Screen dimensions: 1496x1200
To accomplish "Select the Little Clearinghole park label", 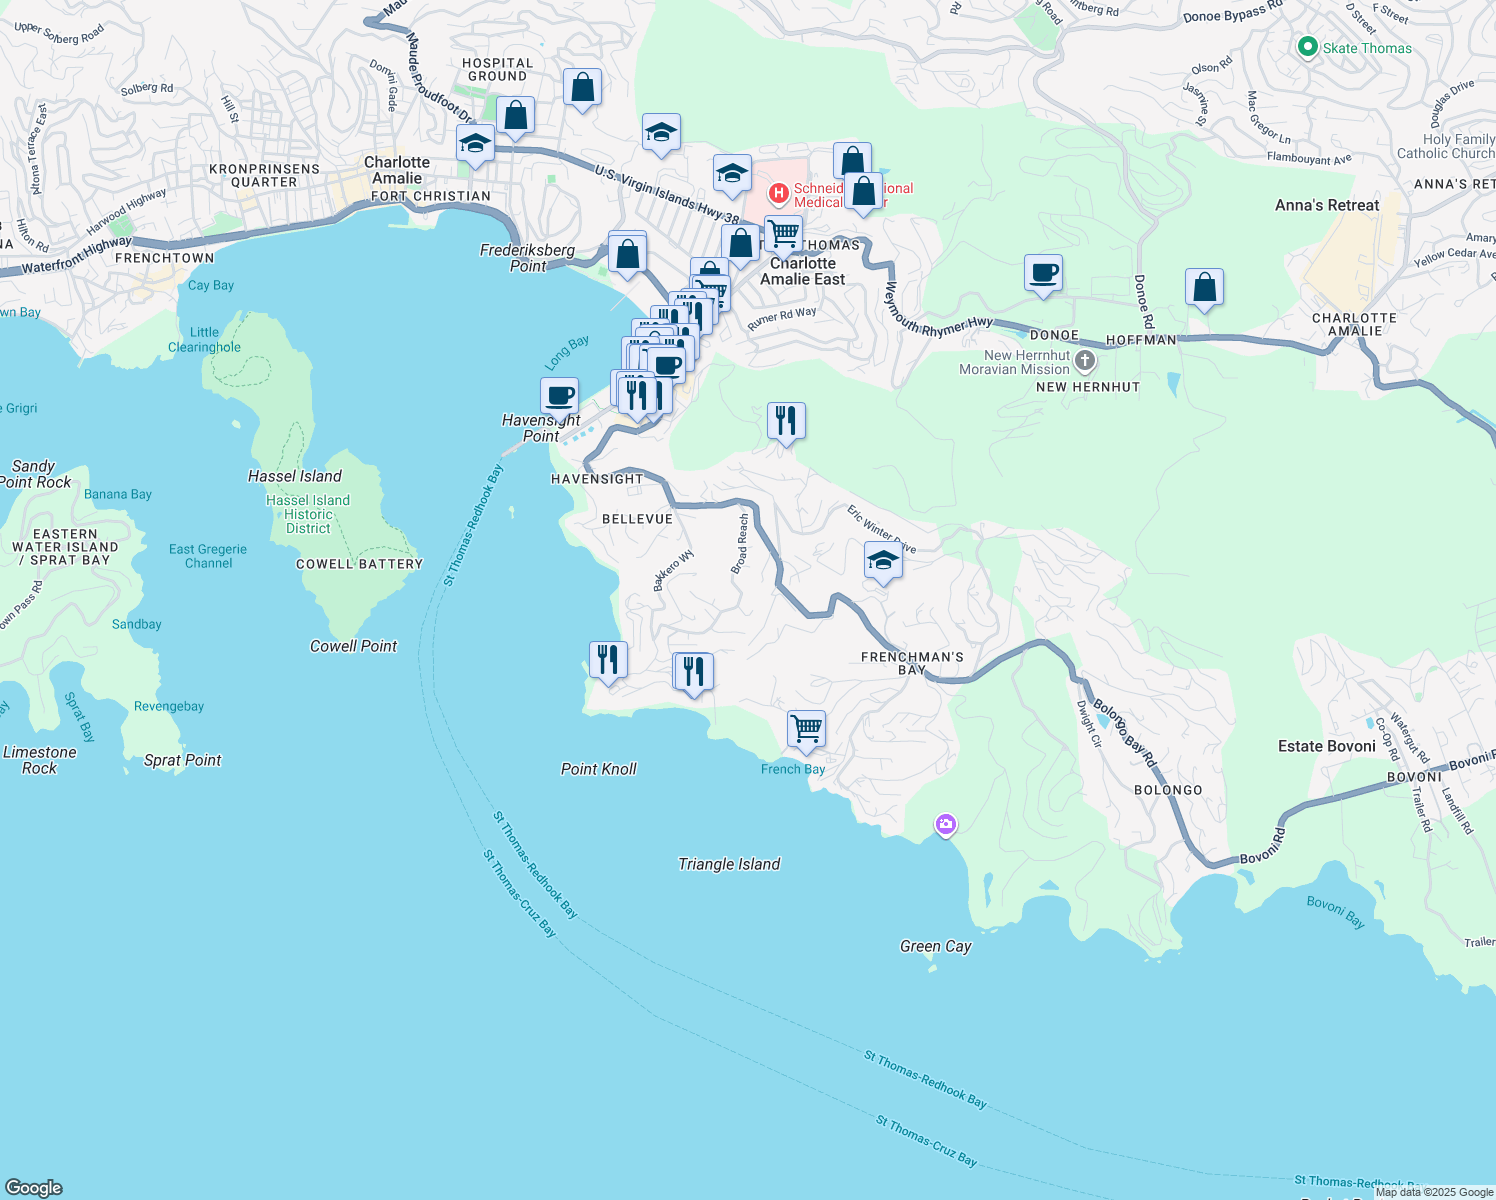I will pyautogui.click(x=204, y=340).
